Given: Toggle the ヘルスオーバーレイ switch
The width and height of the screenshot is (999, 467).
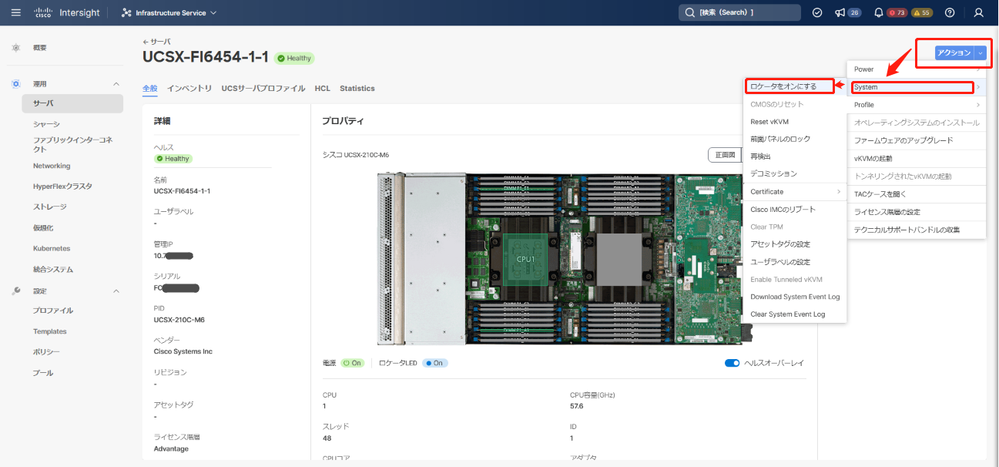Looking at the screenshot, I should point(732,363).
